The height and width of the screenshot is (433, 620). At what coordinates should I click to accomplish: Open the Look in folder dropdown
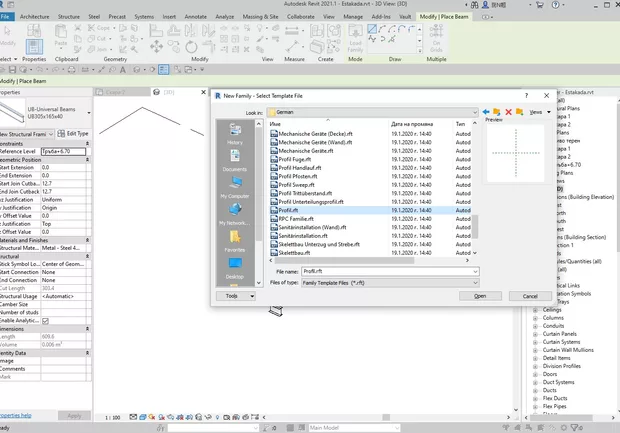coord(370,113)
